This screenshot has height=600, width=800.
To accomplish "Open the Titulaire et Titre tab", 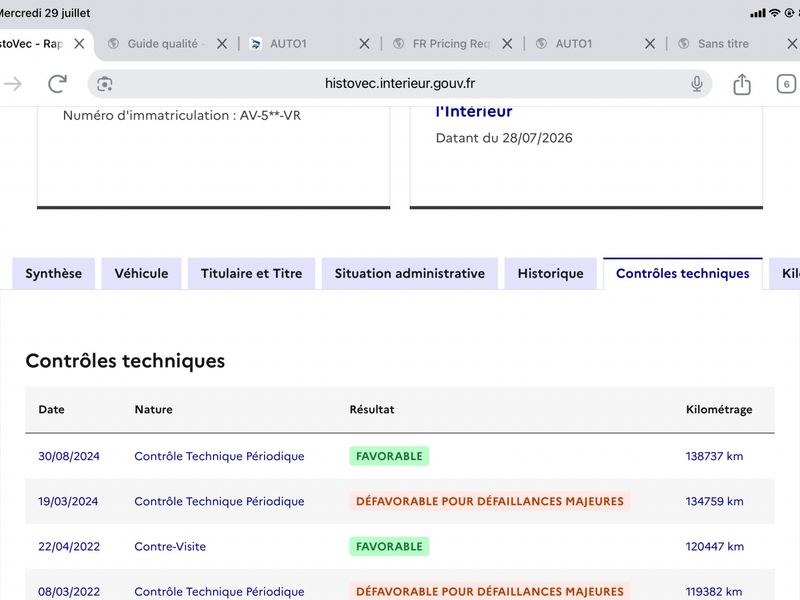I will pyautogui.click(x=252, y=273).
